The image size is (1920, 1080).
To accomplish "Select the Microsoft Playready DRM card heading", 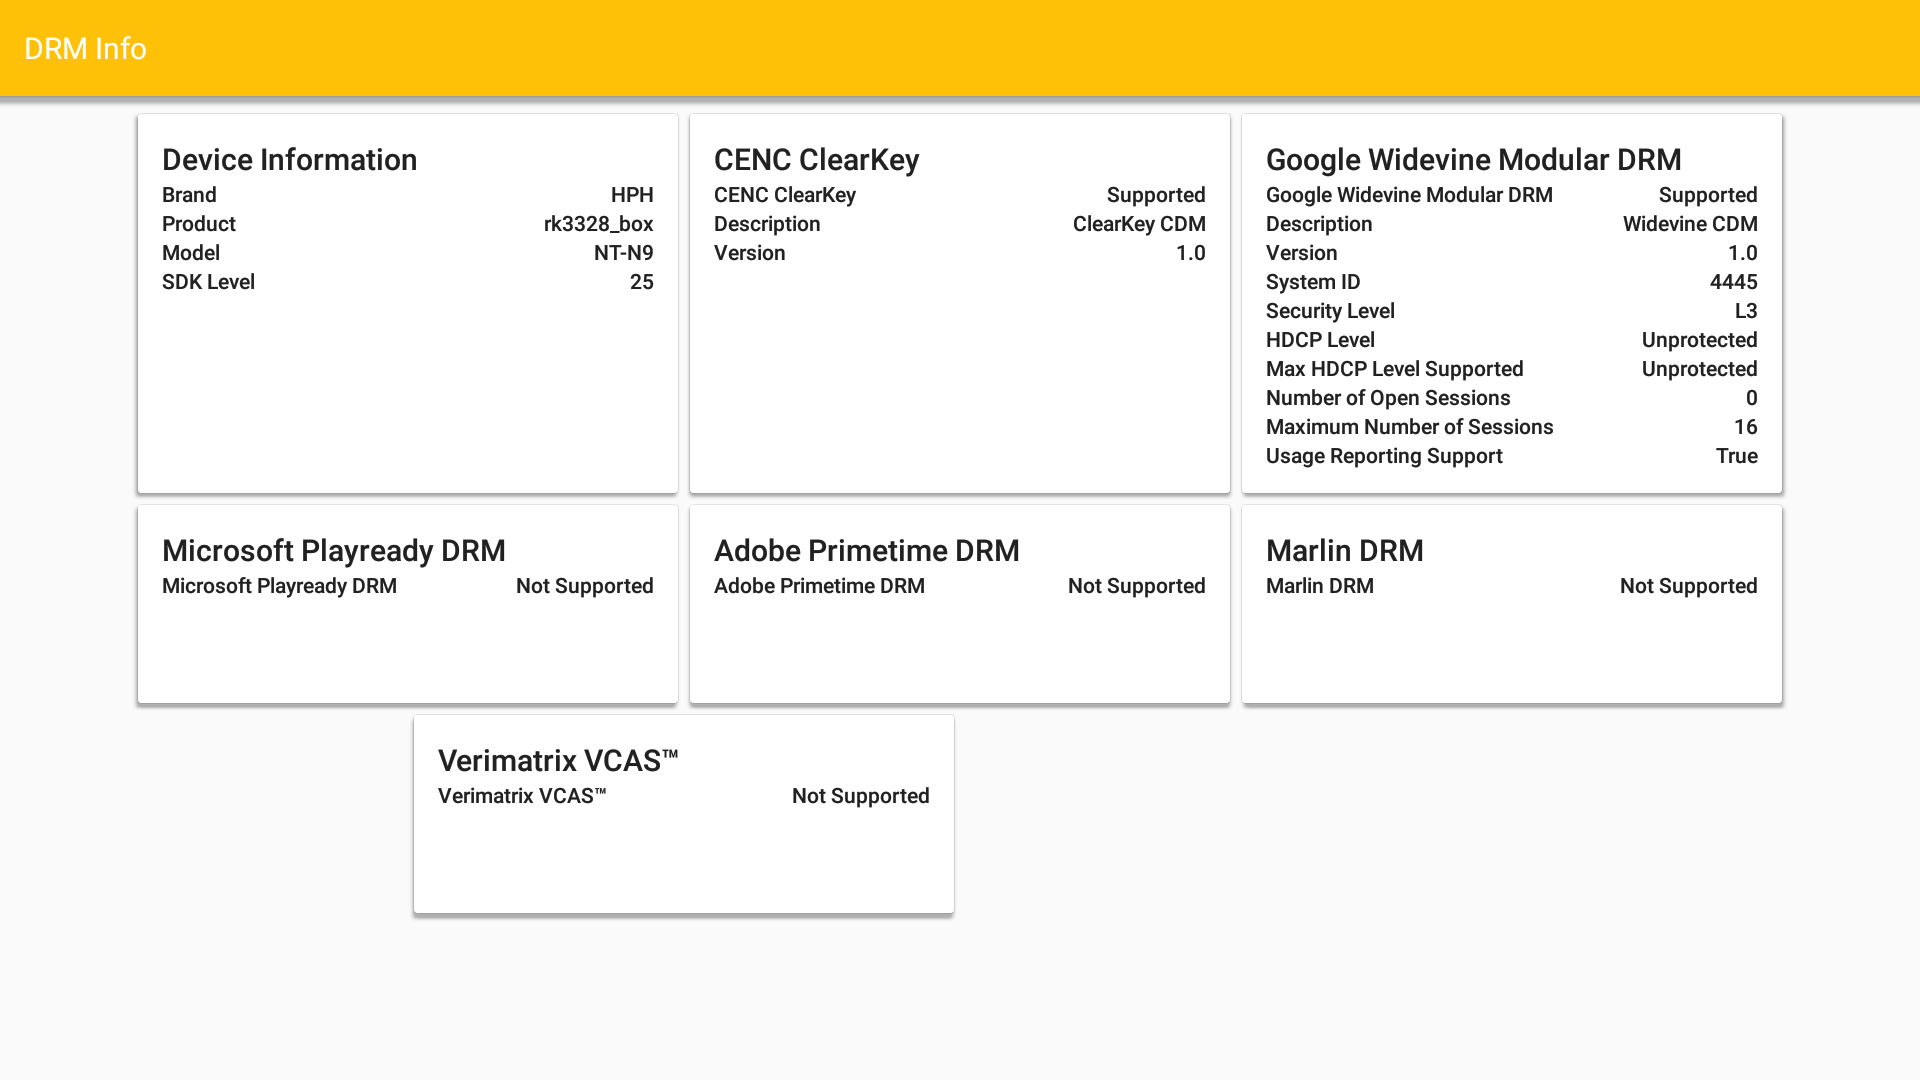I will (333, 551).
